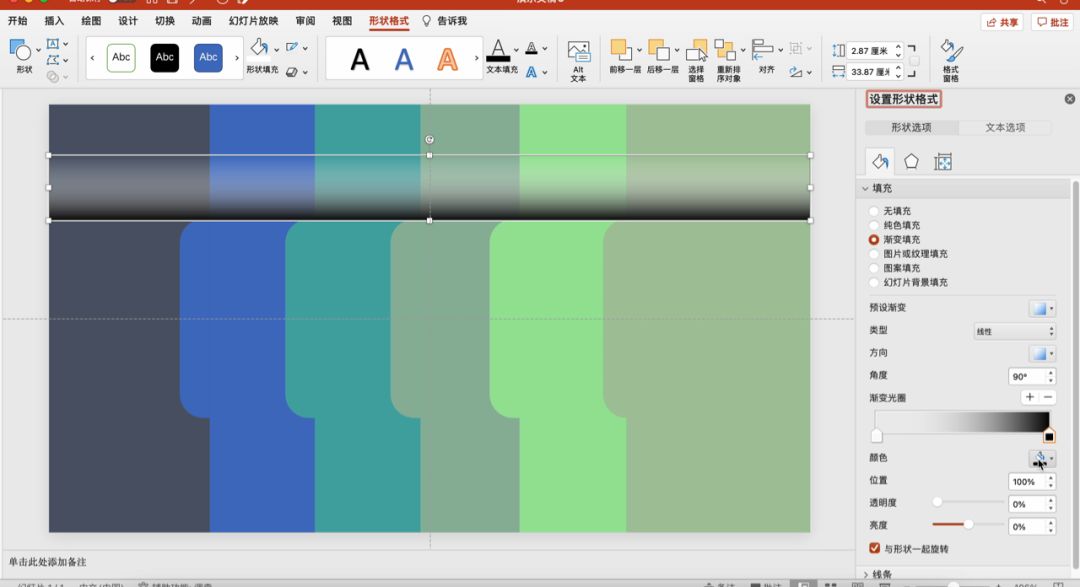Click 前移一层 bring forward icon
The image size is (1080, 587).
(x=621, y=50)
